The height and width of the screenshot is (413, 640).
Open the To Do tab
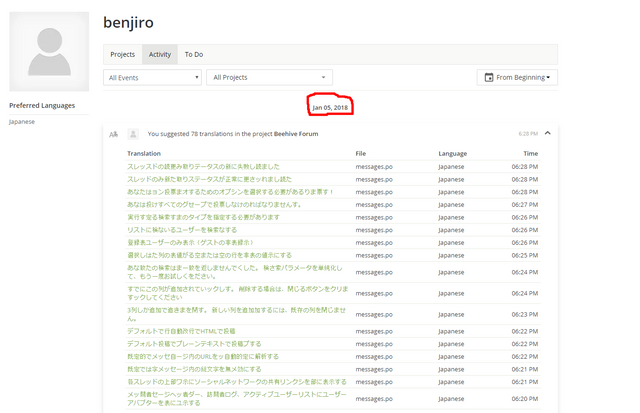(193, 54)
